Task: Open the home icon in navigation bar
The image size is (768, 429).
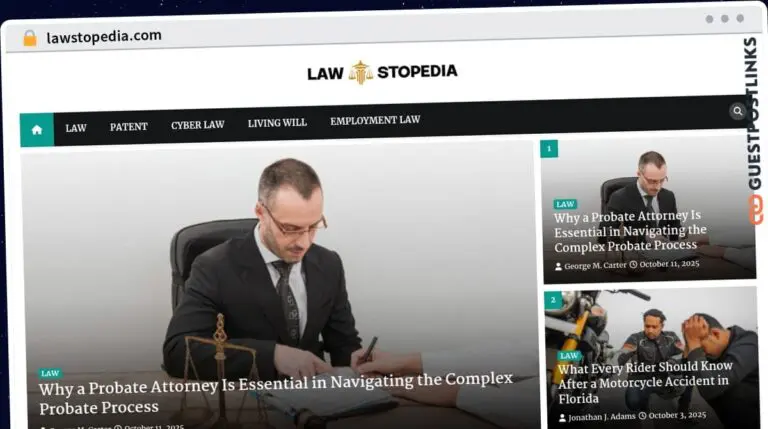Action: click(x=37, y=130)
